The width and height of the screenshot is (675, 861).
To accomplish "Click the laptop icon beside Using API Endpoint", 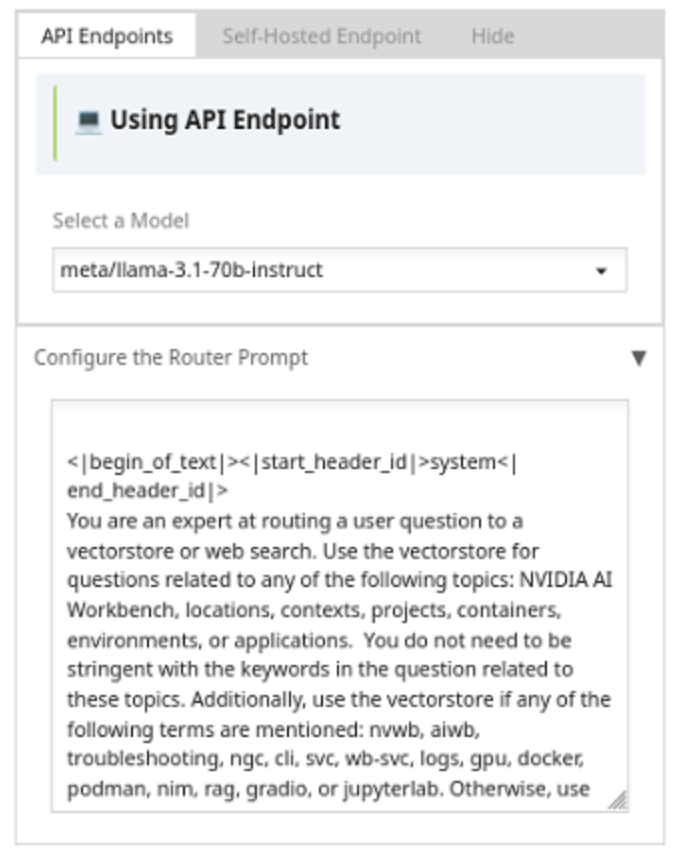I will tap(88, 122).
